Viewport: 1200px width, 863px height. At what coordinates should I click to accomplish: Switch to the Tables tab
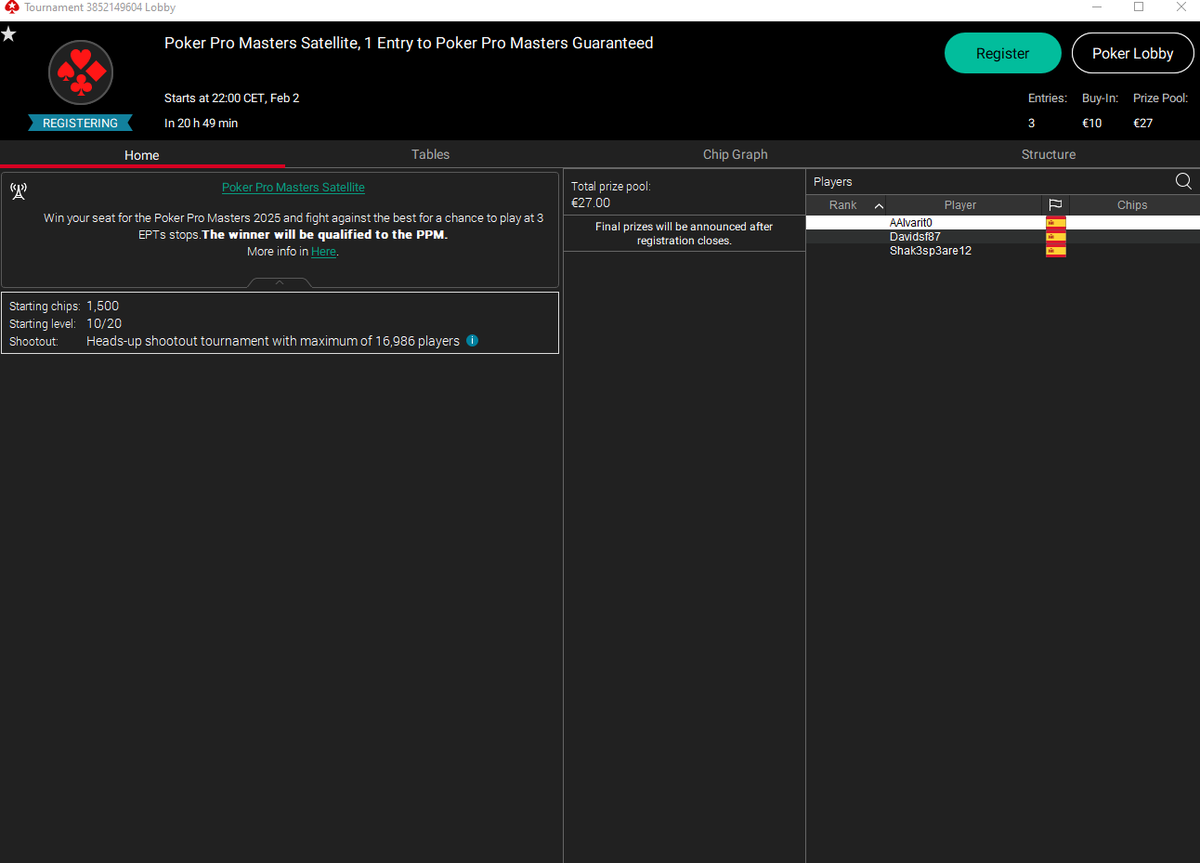[430, 154]
